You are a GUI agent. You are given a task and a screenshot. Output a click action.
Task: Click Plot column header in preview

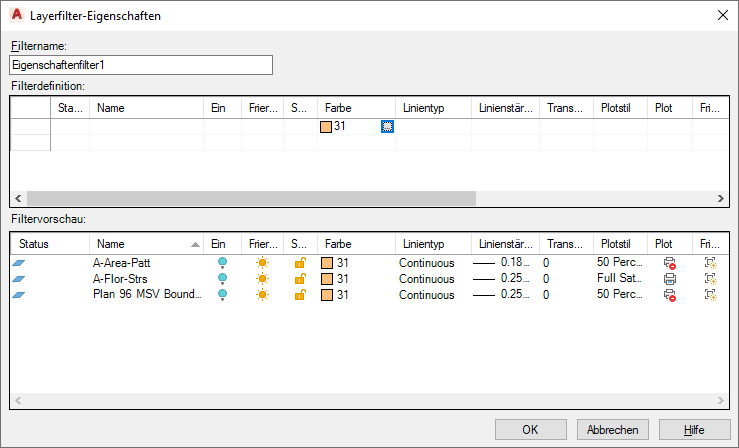pyautogui.click(x=670, y=244)
